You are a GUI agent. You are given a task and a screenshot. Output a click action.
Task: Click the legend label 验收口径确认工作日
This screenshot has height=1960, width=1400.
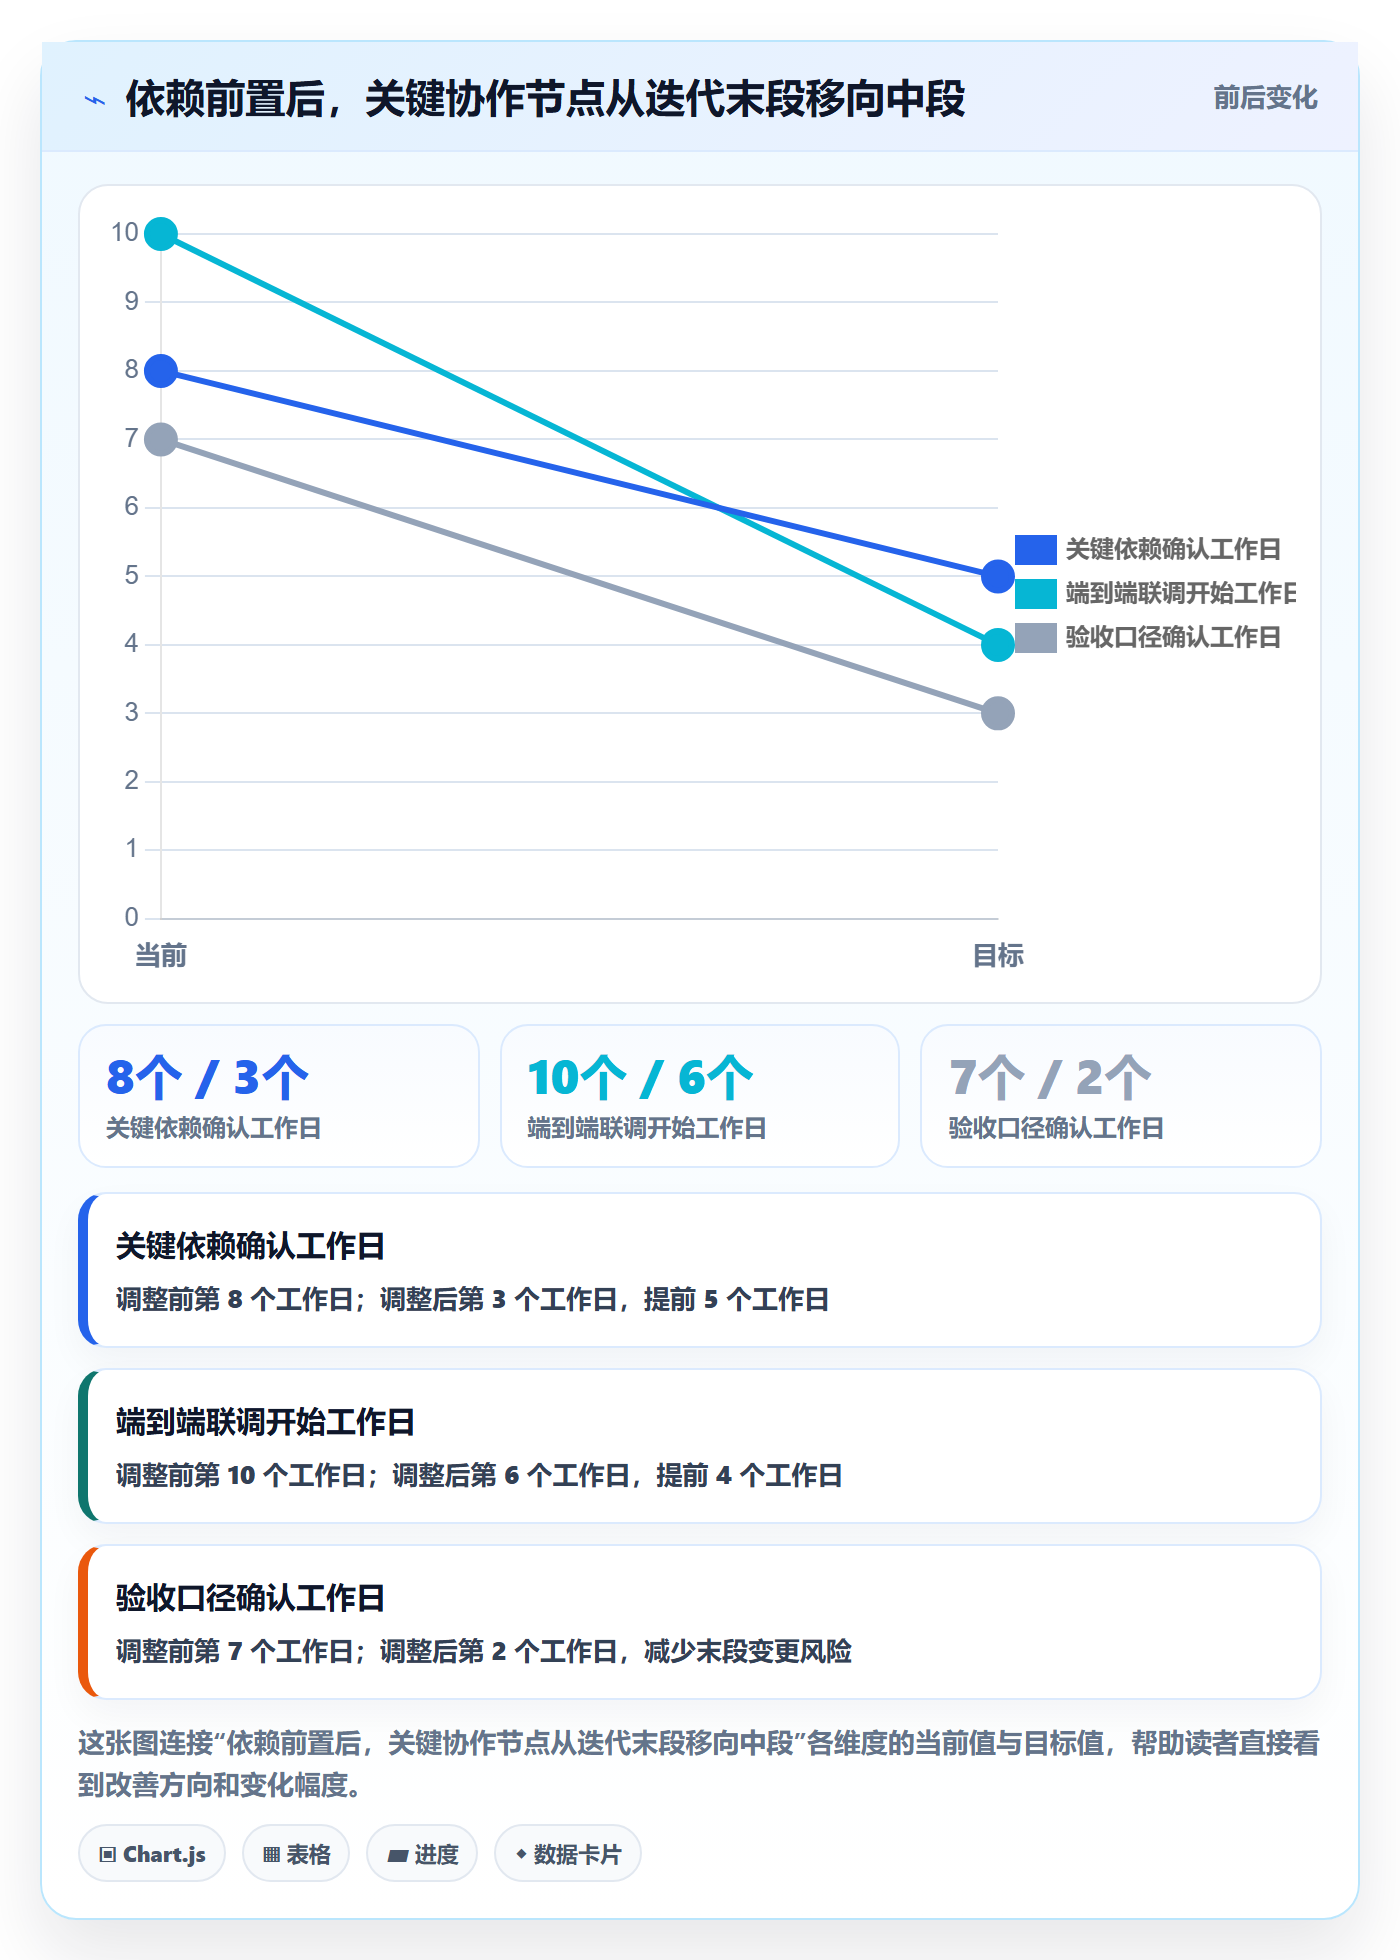(1173, 637)
